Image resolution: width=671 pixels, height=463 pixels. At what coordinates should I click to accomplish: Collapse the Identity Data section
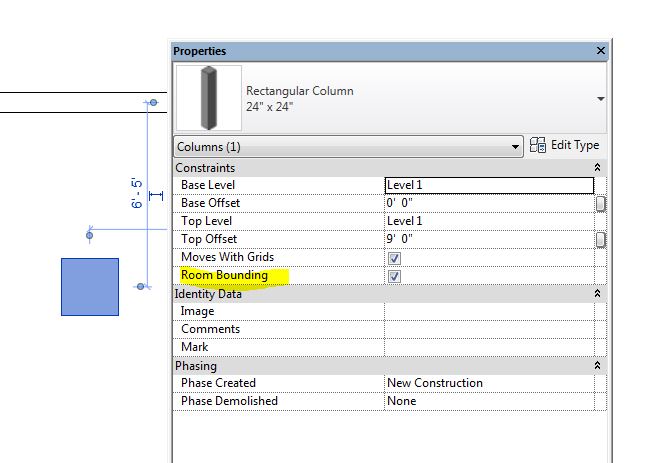click(x=597, y=294)
